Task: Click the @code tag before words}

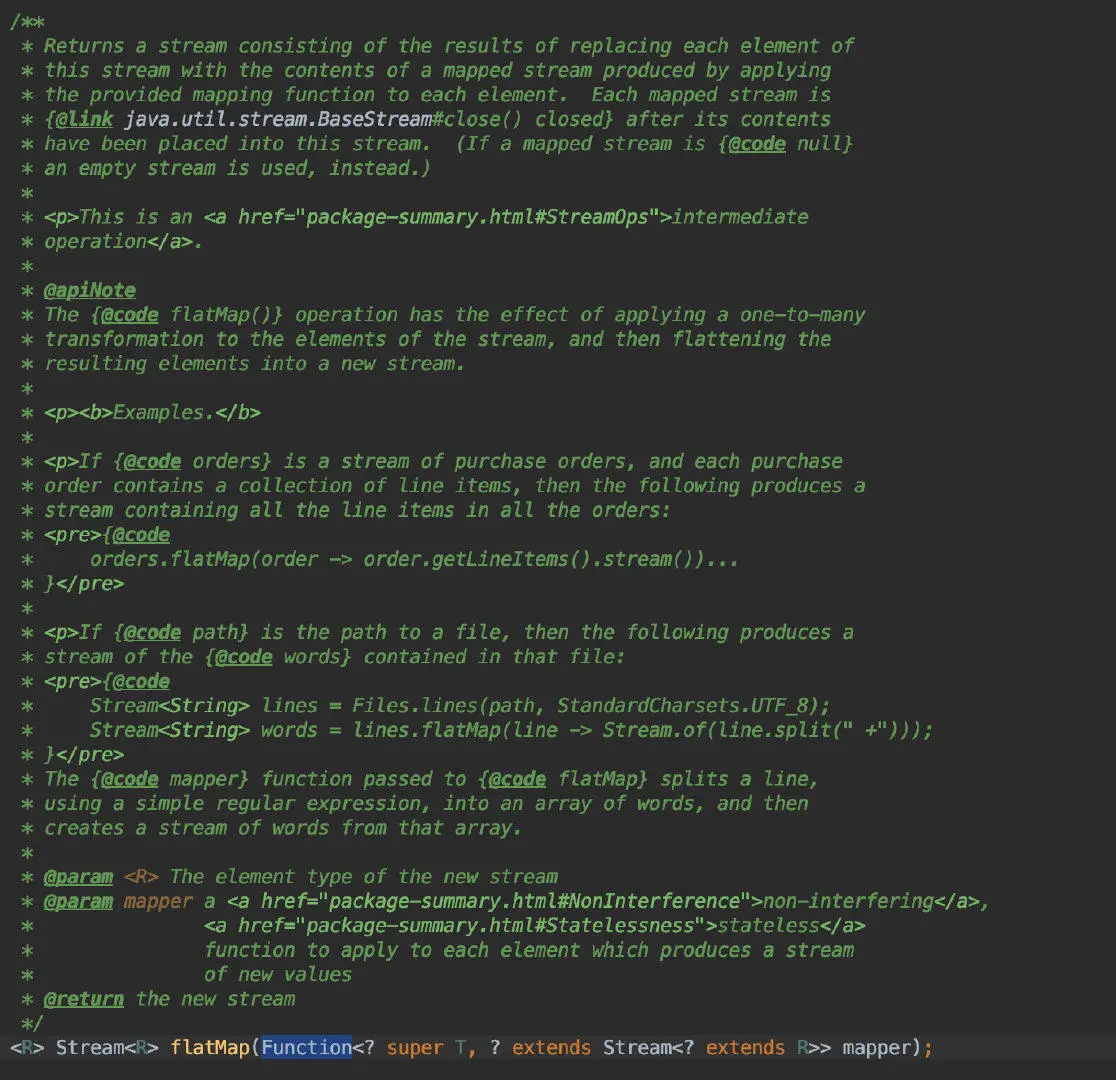Action: pos(243,656)
